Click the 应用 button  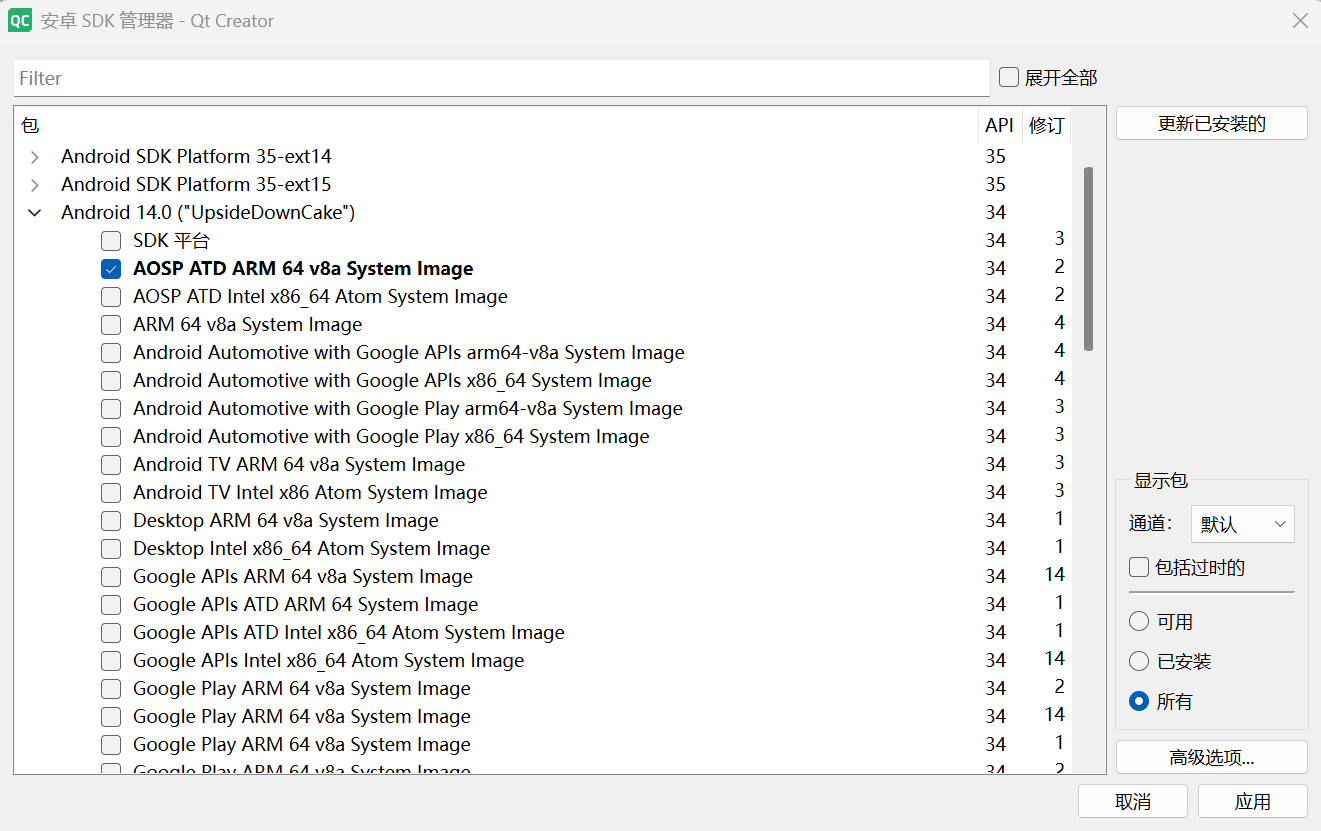pos(1252,801)
